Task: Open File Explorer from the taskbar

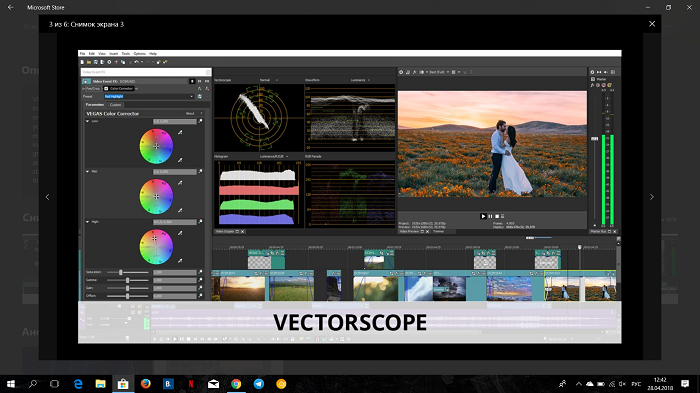Action: tap(100, 384)
